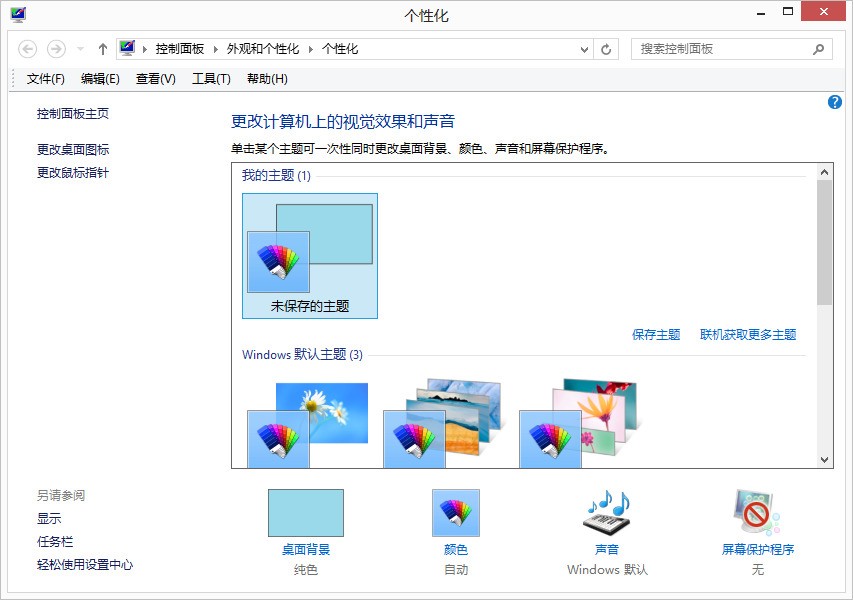The image size is (853, 600).
Task: Open the 文件(F) menu
Action: pos(46,79)
